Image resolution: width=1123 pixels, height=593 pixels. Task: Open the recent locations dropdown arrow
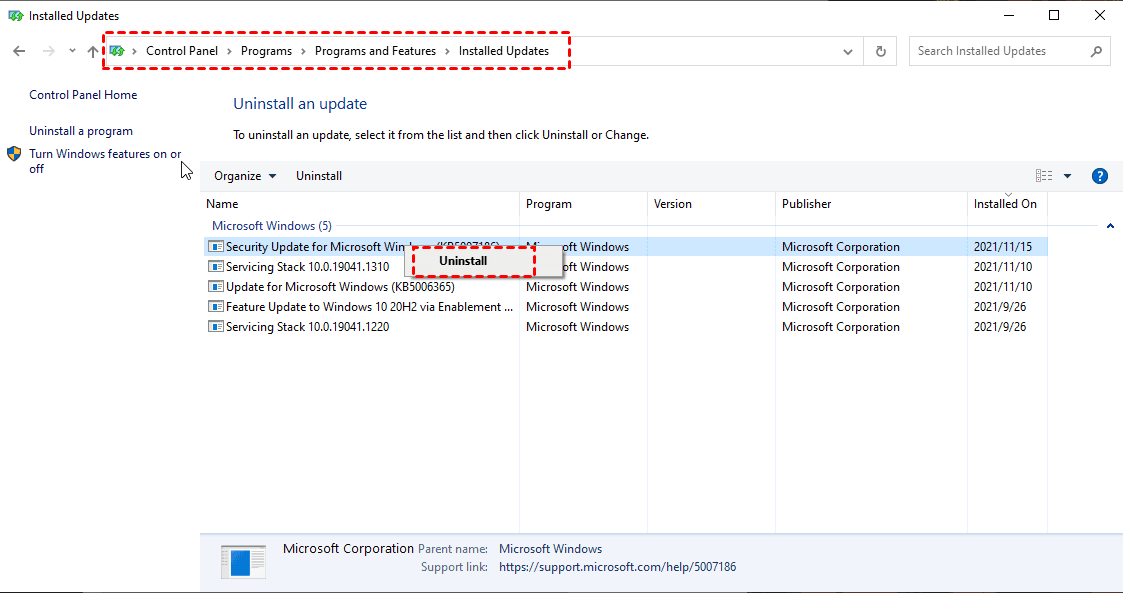(72, 51)
